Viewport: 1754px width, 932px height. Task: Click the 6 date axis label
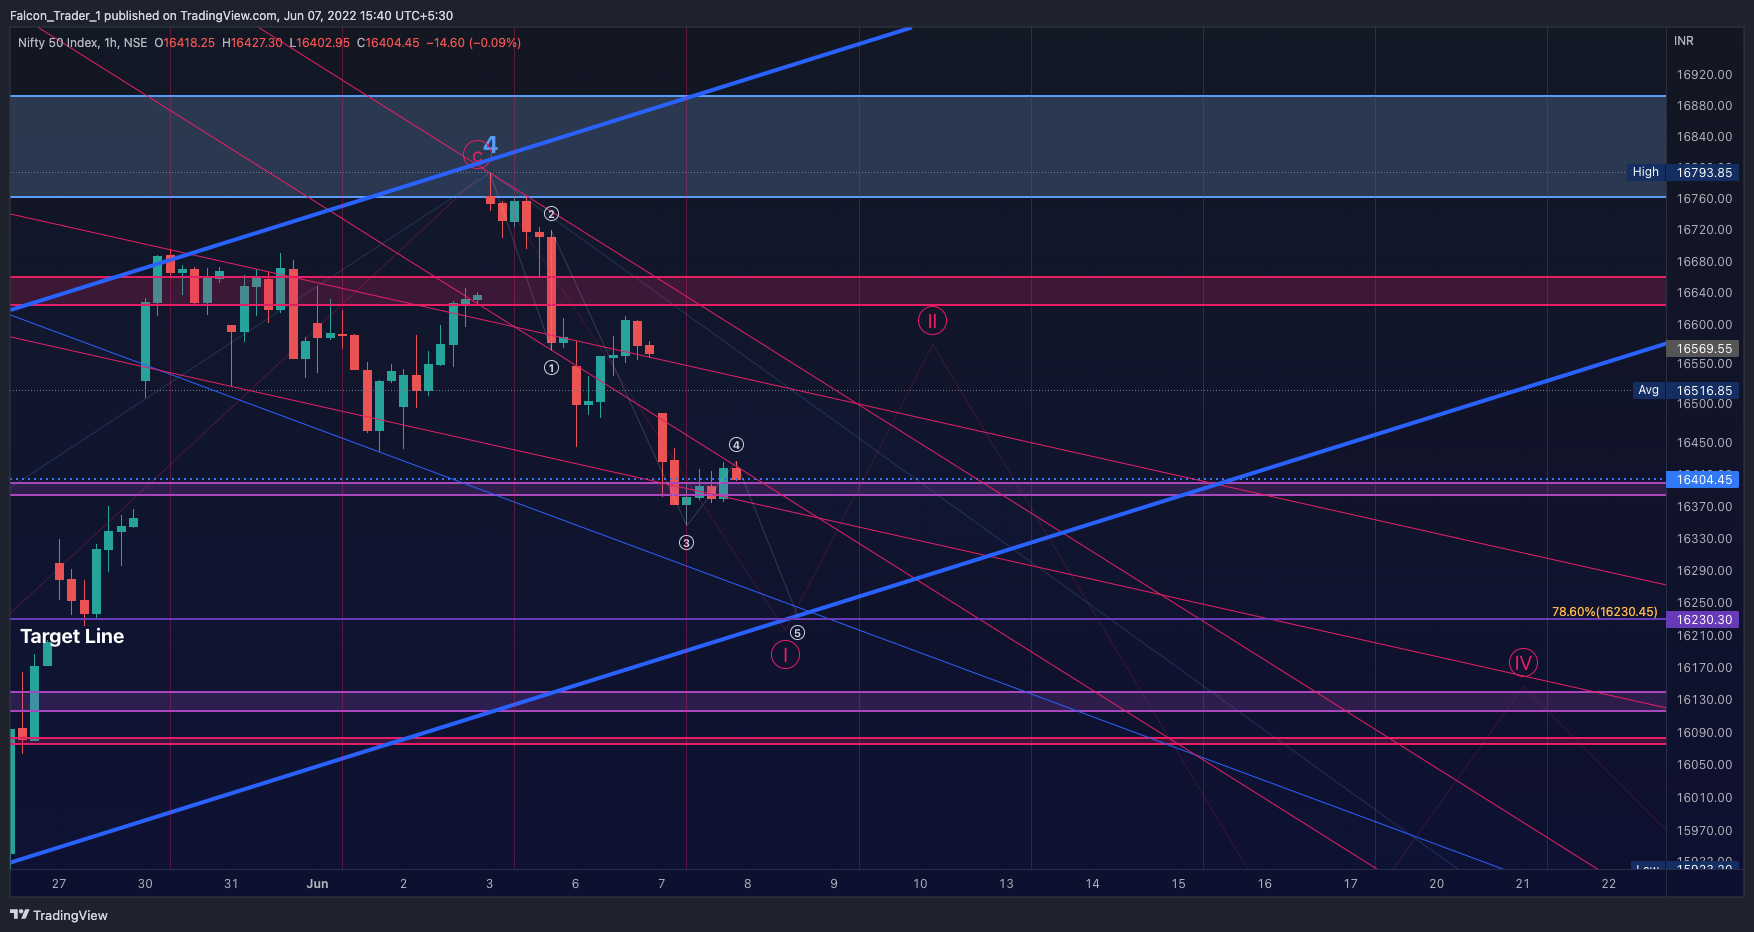tap(575, 884)
